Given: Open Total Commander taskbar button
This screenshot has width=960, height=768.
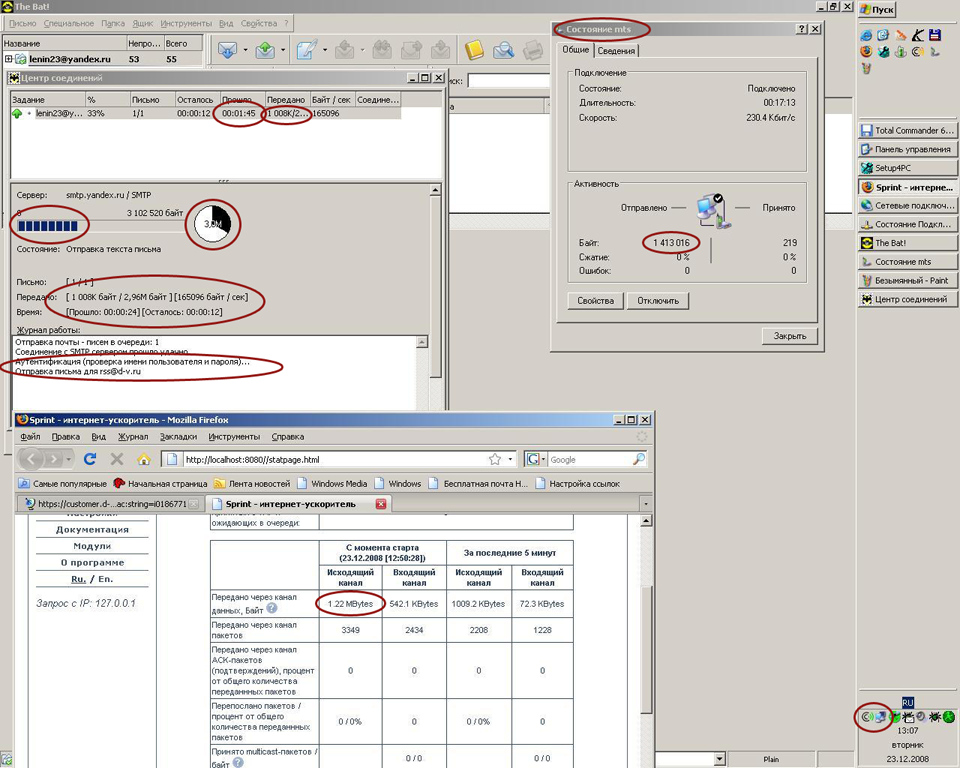Looking at the screenshot, I should pyautogui.click(x=907, y=130).
